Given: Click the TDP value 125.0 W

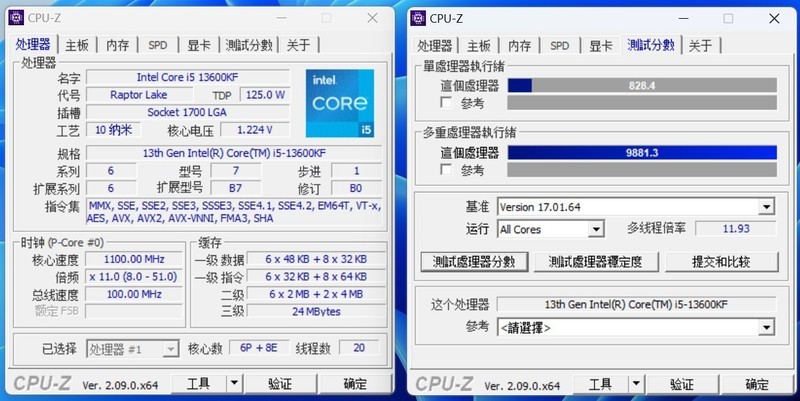Looking at the screenshot, I should 265,95.
